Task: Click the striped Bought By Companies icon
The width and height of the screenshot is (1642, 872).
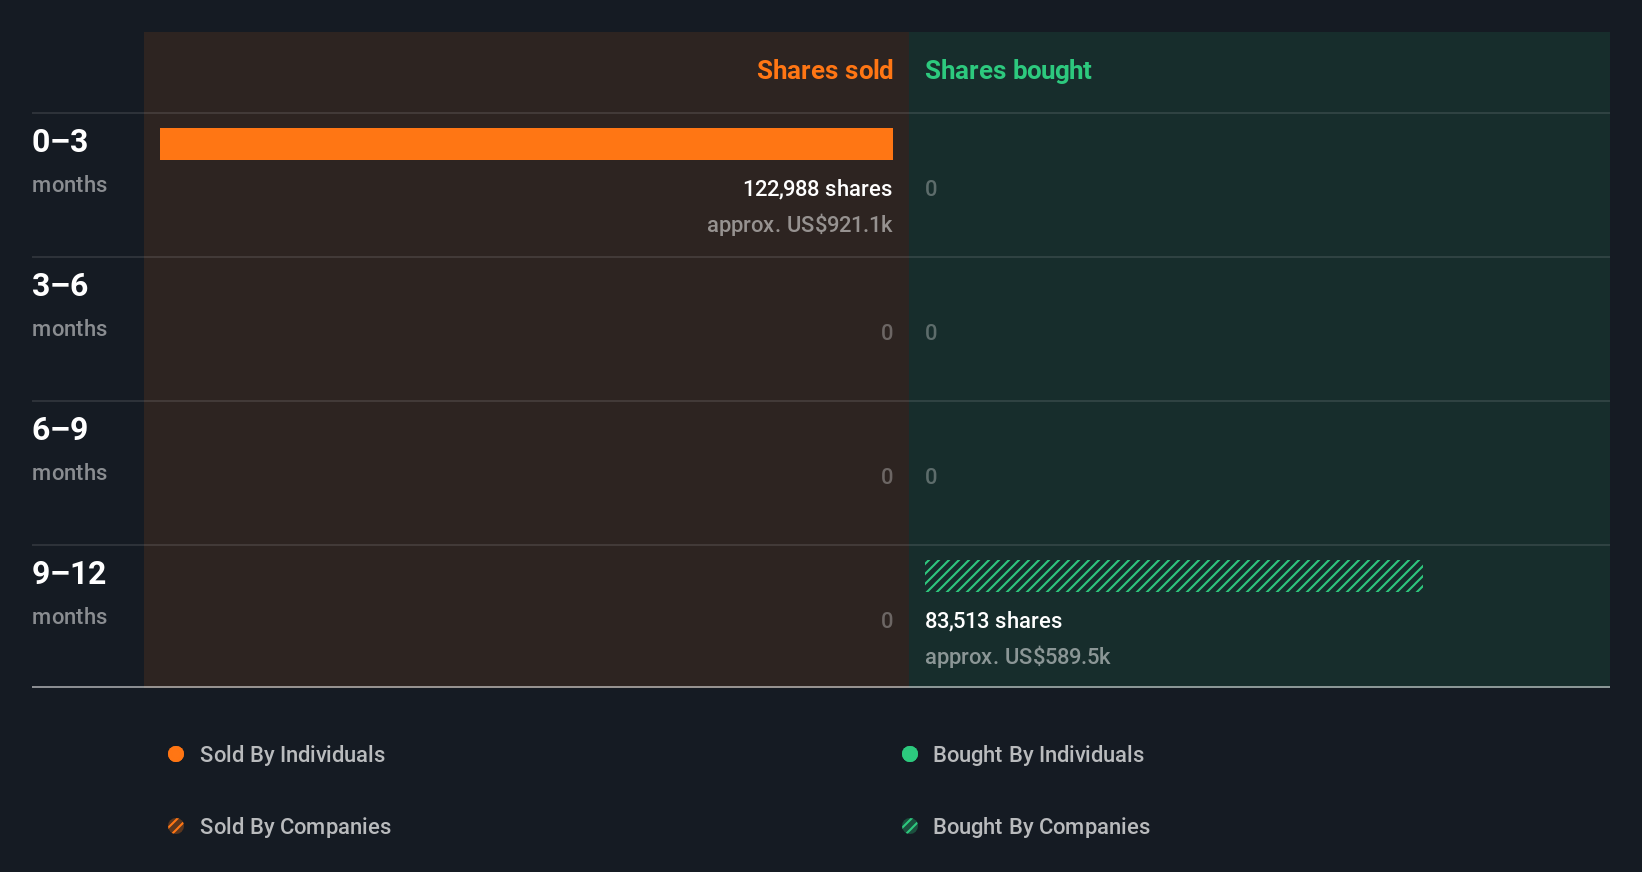Action: tap(910, 826)
